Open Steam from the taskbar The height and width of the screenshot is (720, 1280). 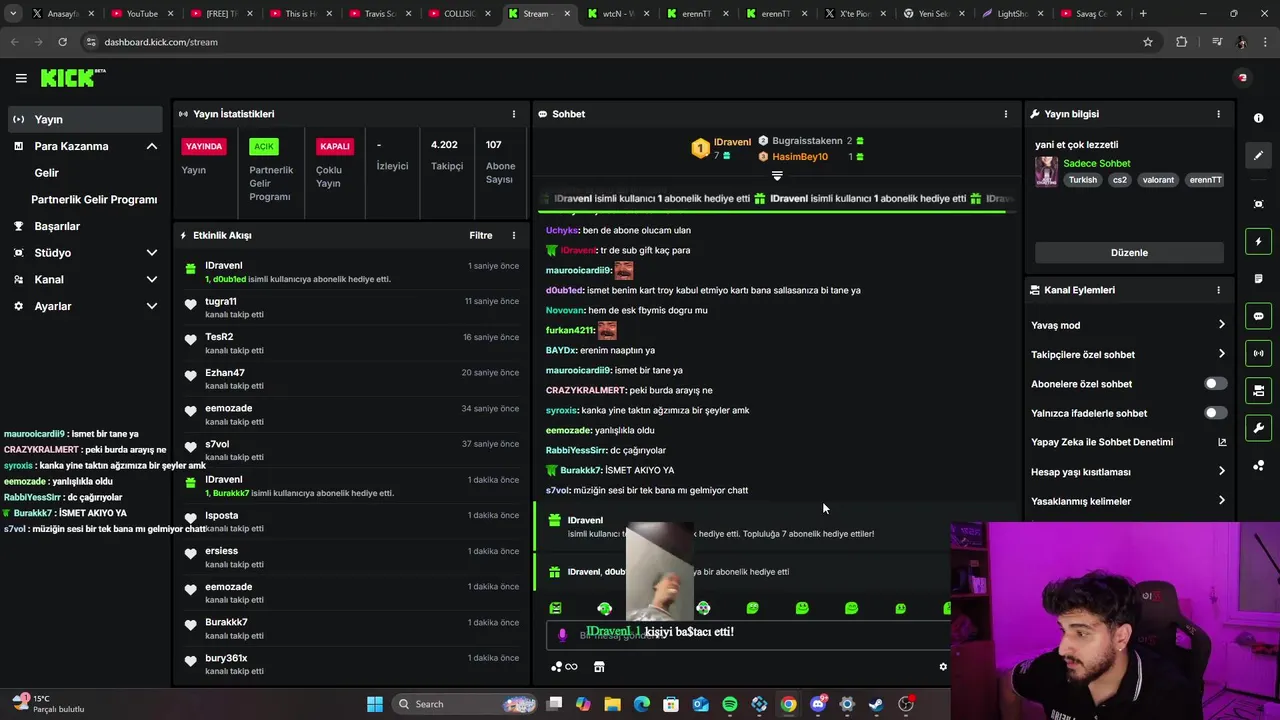pyautogui.click(x=876, y=704)
